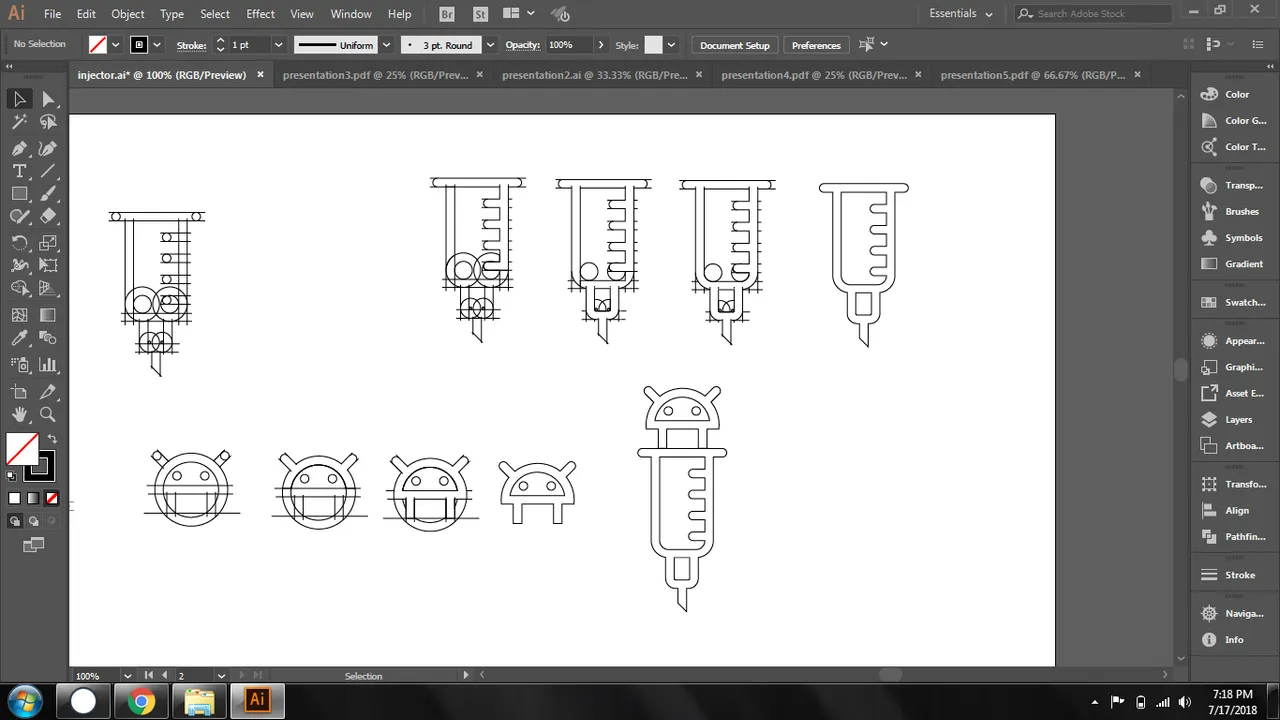1280x720 pixels.
Task: Click the fill color box in toolbox
Action: click(x=23, y=449)
